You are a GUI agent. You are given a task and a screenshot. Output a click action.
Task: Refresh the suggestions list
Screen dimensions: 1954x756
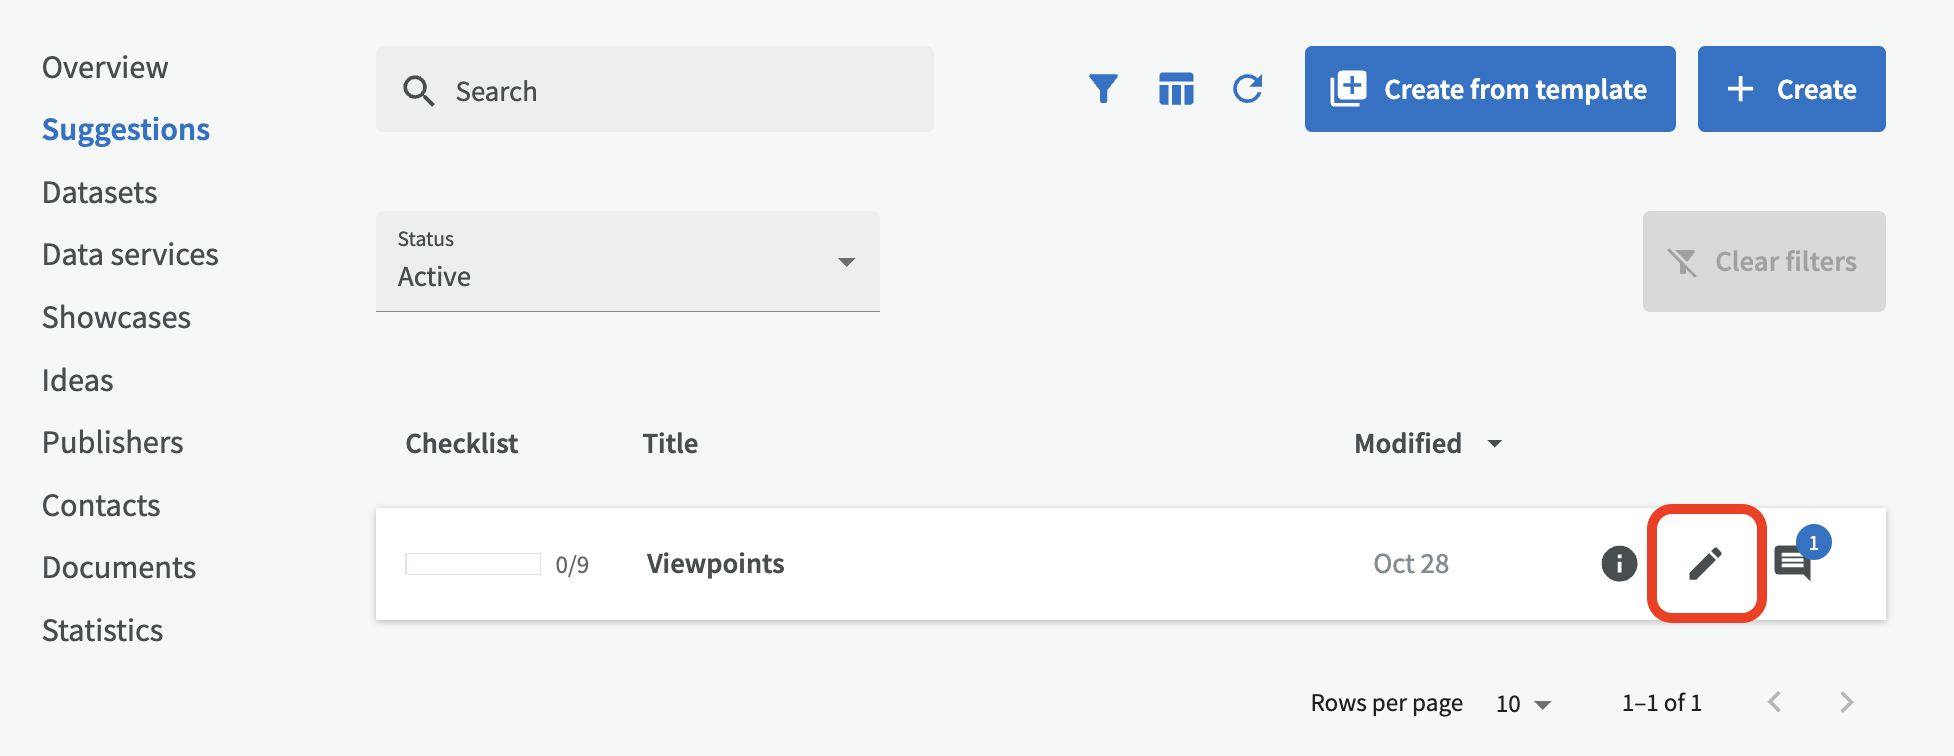[1247, 89]
